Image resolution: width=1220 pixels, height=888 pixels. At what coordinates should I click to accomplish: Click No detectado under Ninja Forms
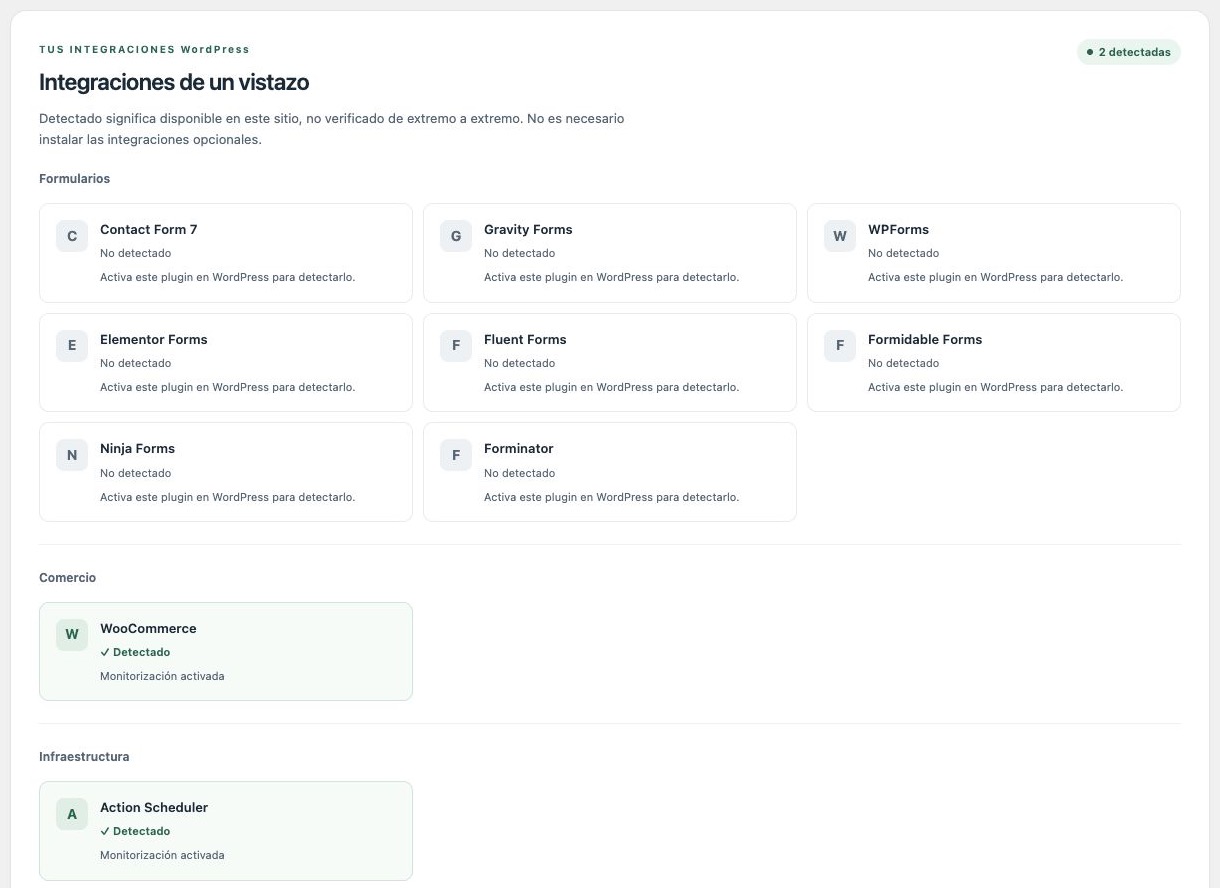tap(135, 473)
